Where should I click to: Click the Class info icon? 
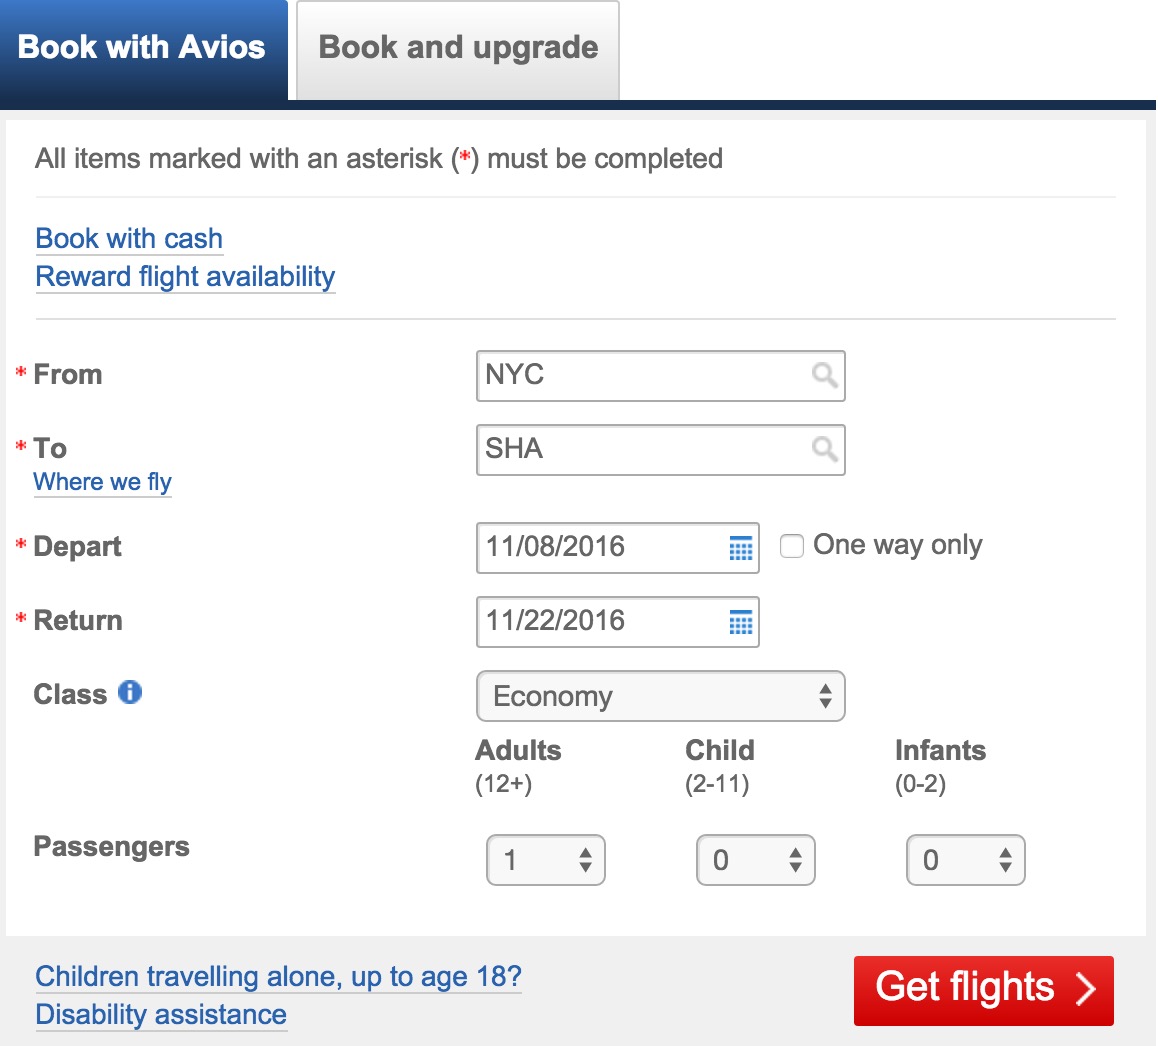pos(130,692)
